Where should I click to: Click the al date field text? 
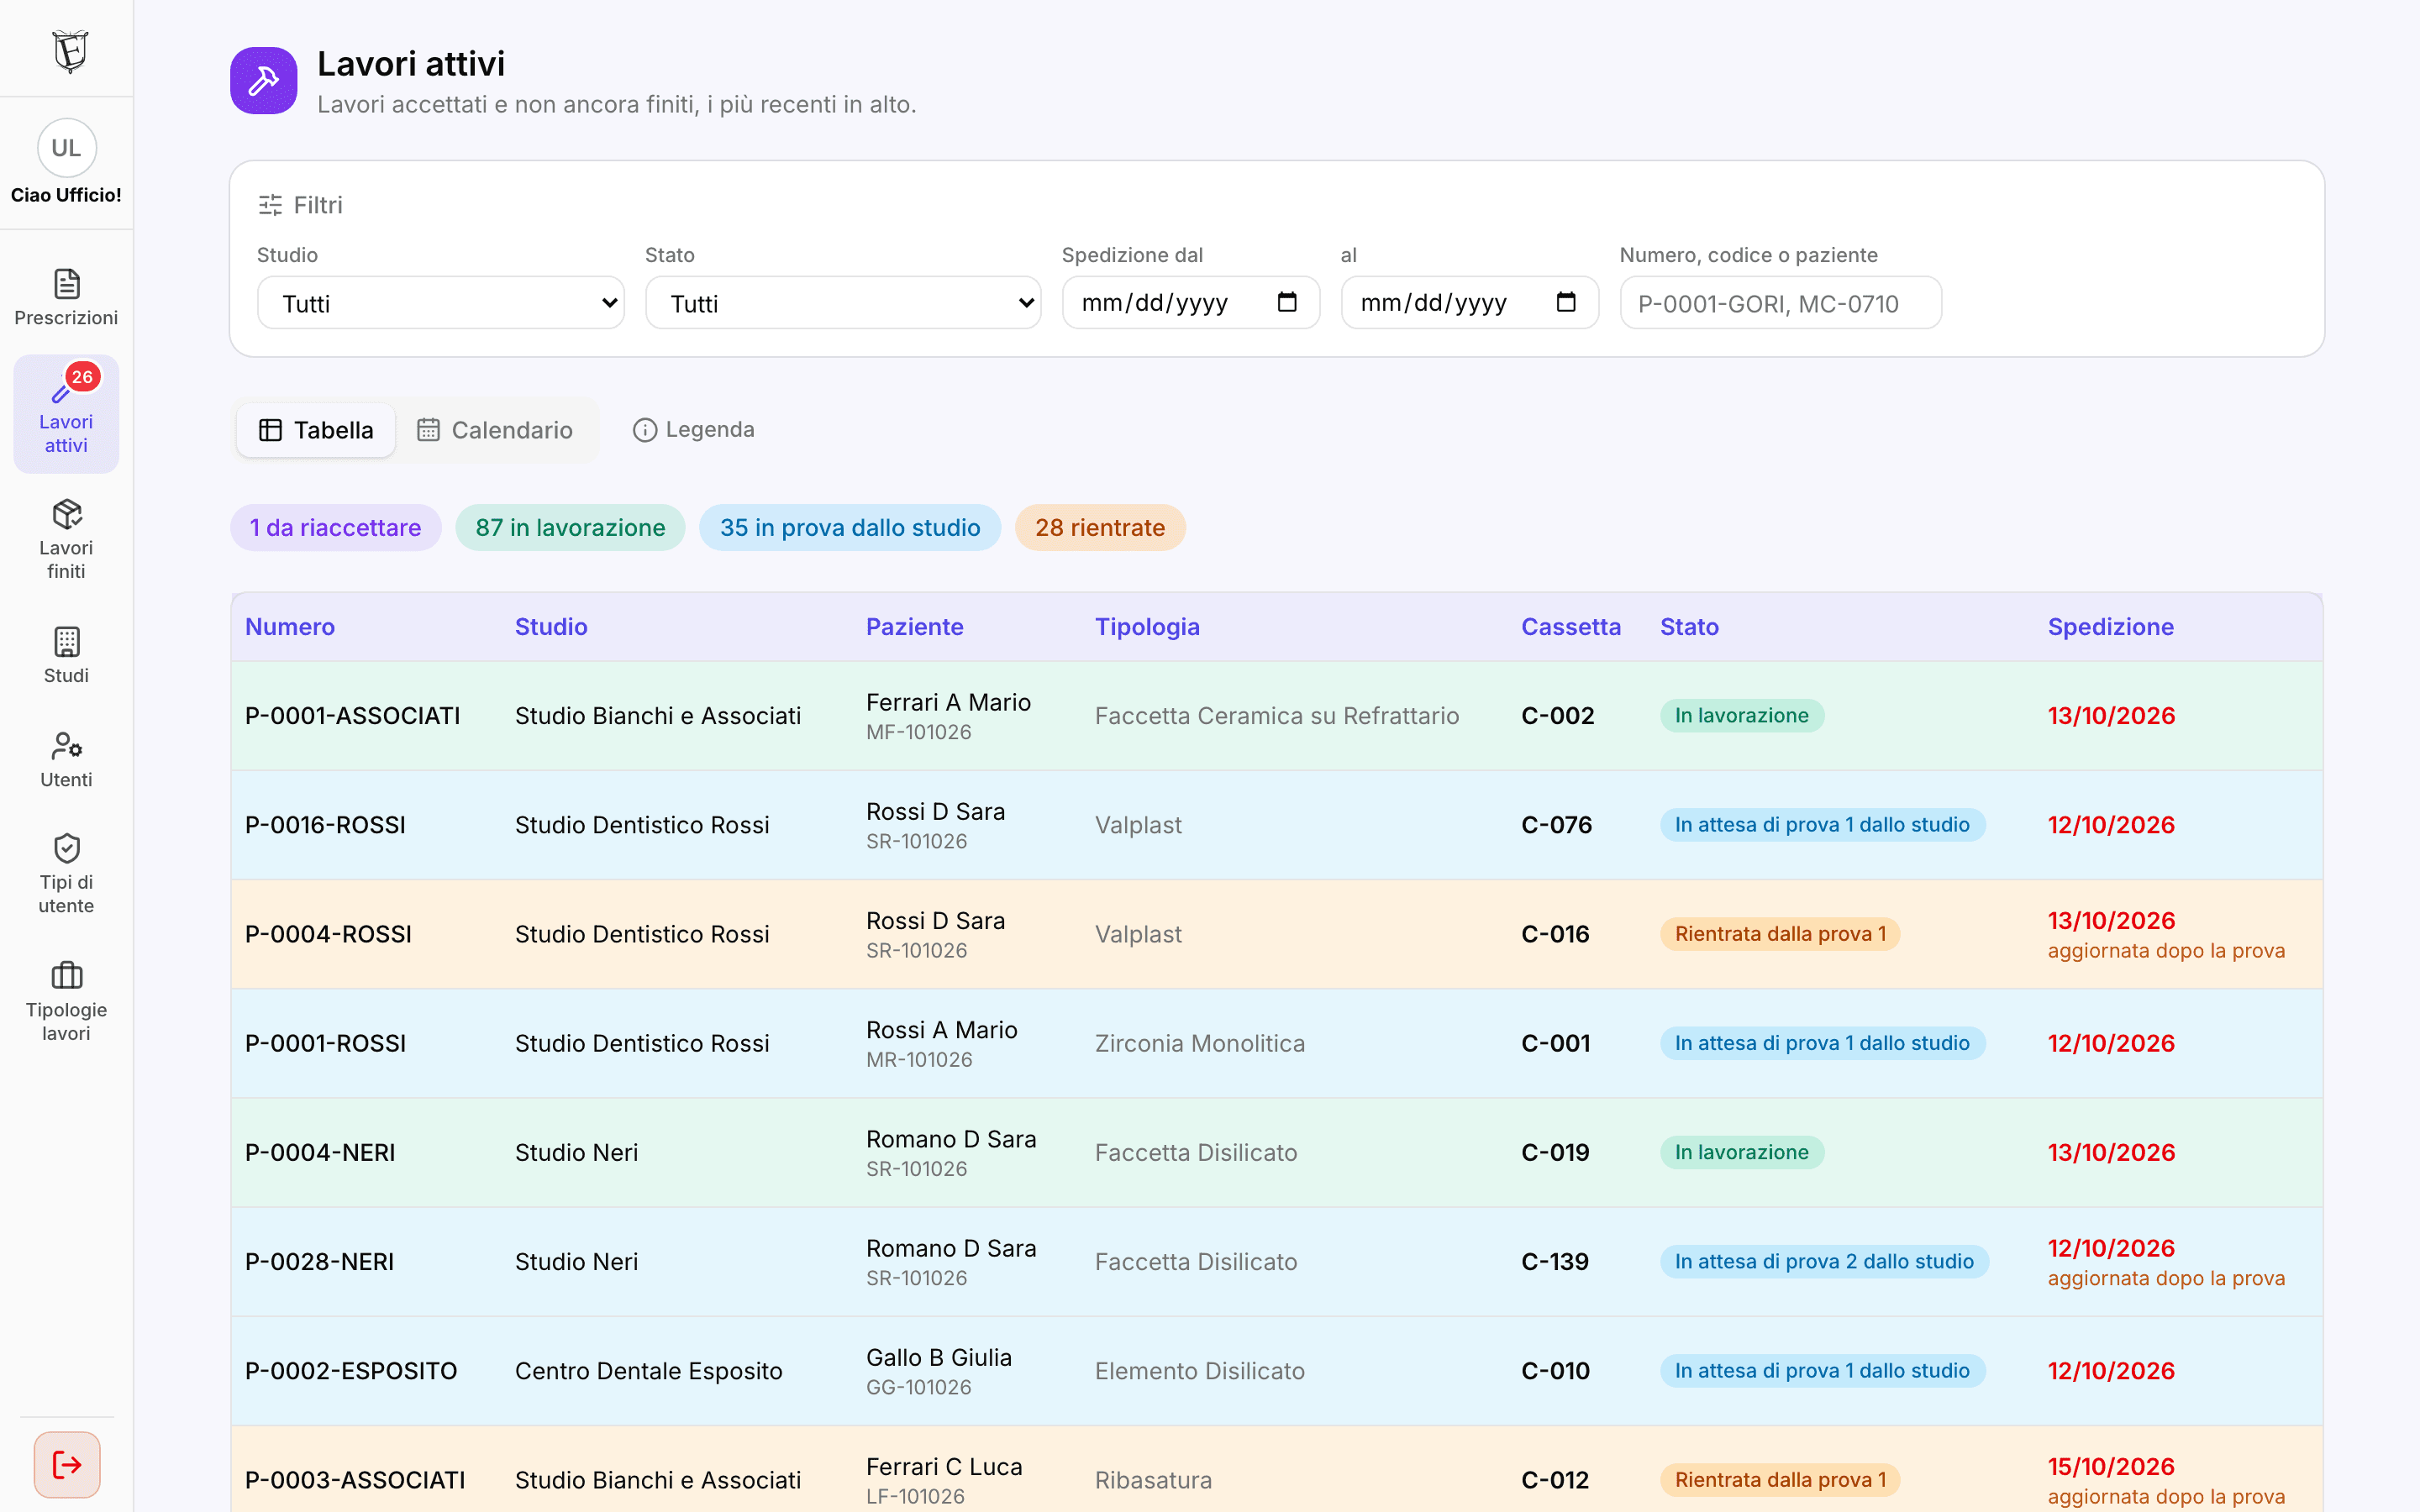click(1434, 303)
